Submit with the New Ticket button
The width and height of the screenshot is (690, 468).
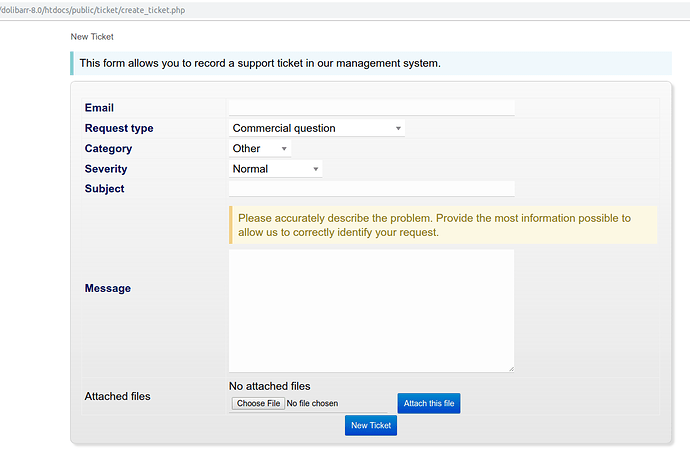click(x=371, y=425)
